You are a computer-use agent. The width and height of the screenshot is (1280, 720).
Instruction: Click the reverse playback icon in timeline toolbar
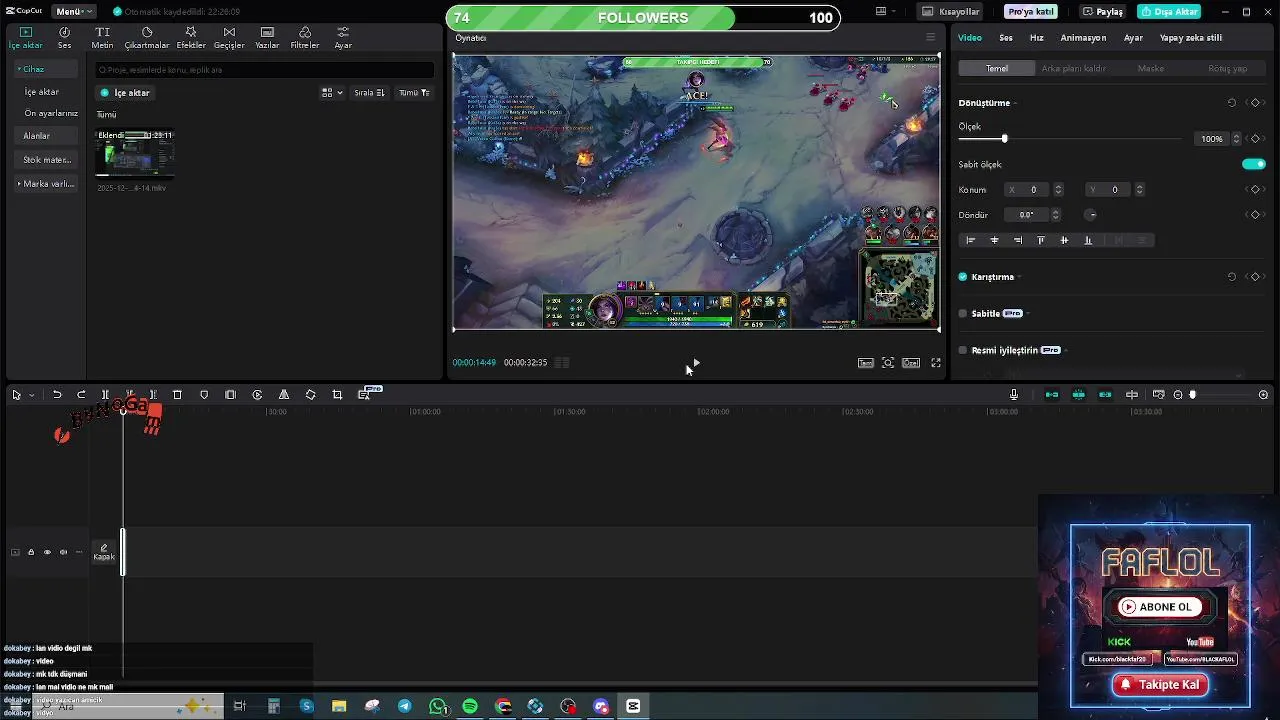click(257, 395)
